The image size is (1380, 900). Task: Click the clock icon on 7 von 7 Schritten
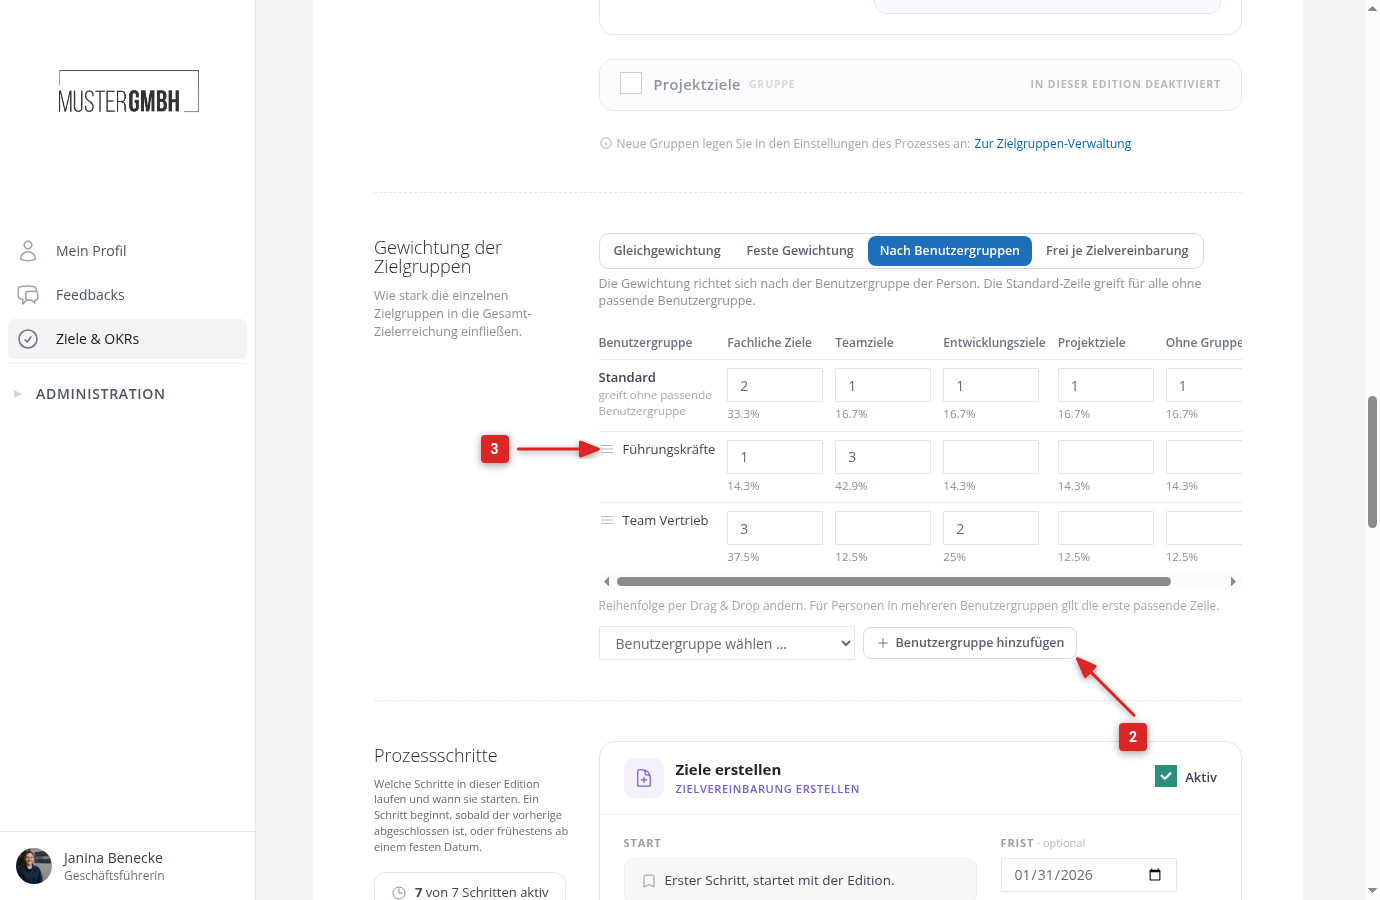pyautogui.click(x=399, y=892)
